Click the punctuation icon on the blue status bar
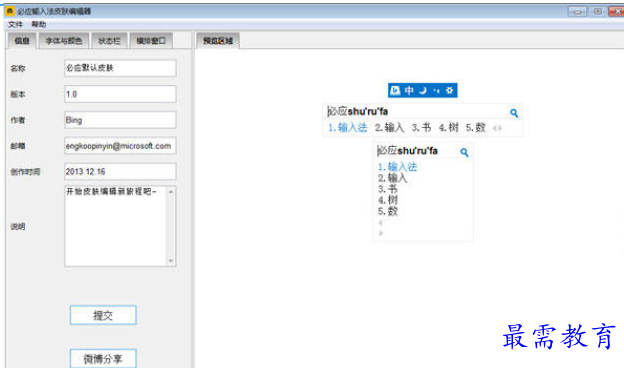The image size is (624, 368). click(436, 91)
